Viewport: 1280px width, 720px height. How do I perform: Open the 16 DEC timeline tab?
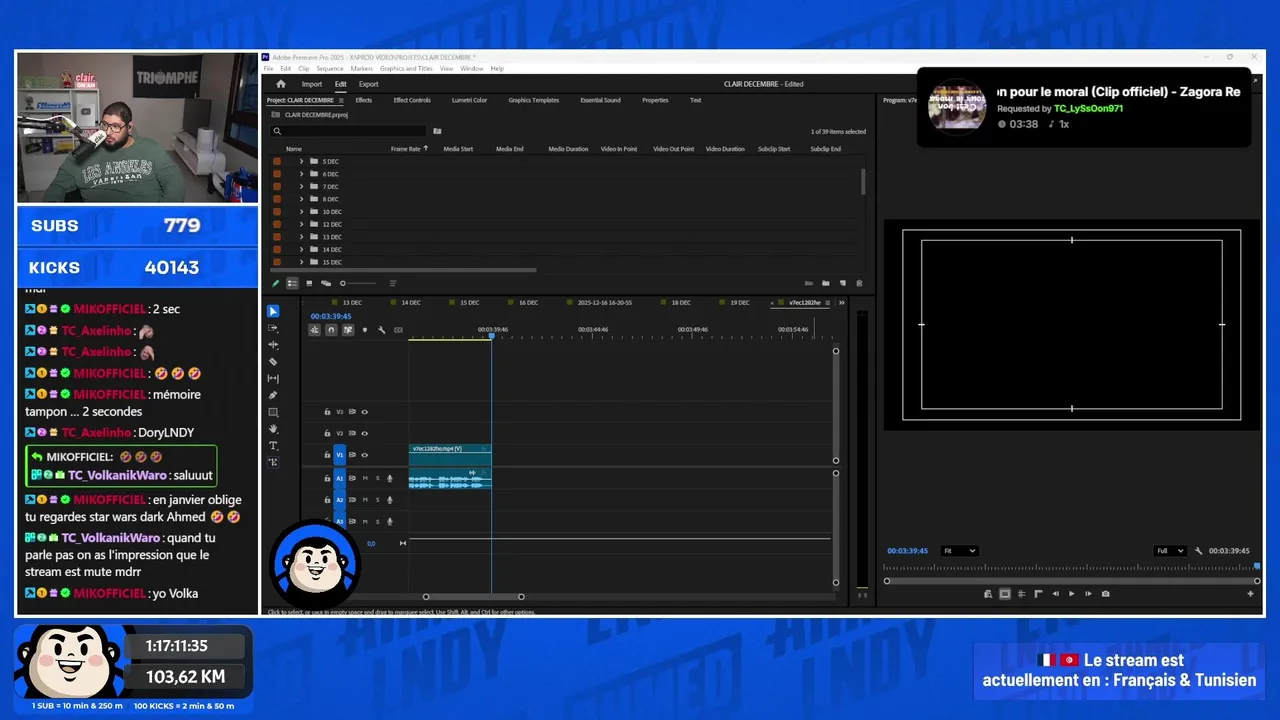pos(528,302)
